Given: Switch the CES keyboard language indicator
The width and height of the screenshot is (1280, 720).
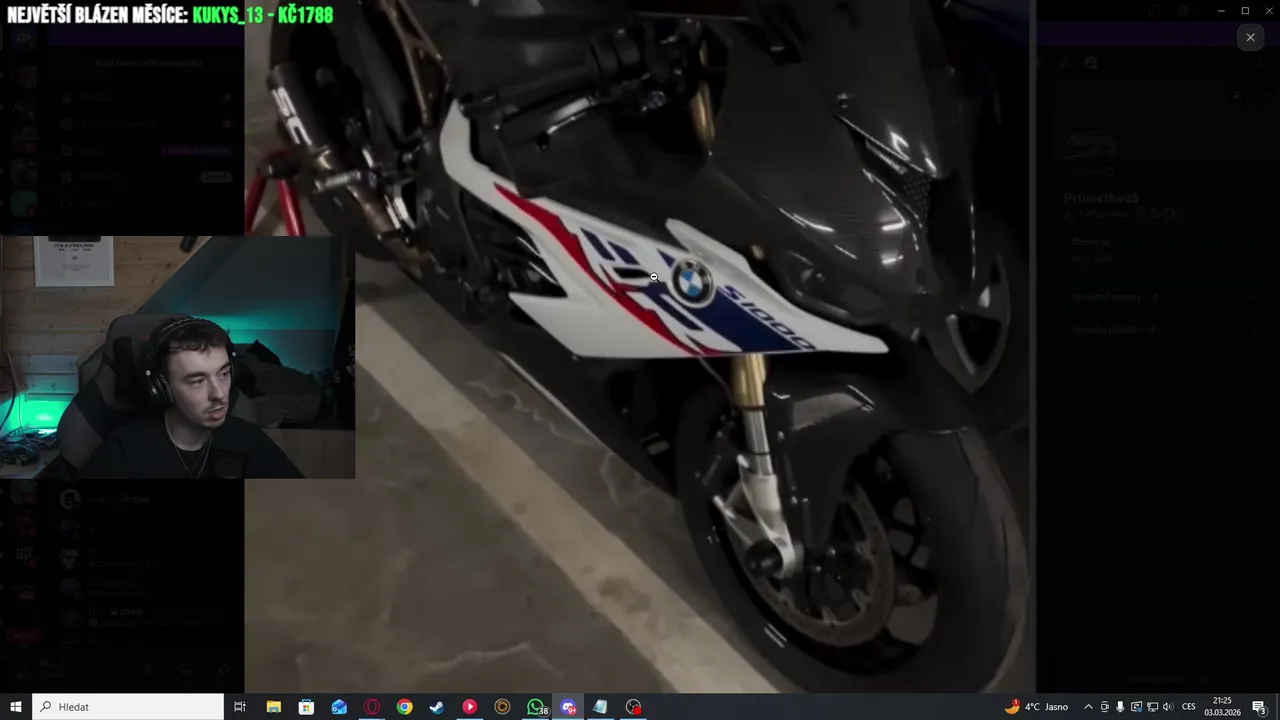Looking at the screenshot, I should pyautogui.click(x=1189, y=707).
